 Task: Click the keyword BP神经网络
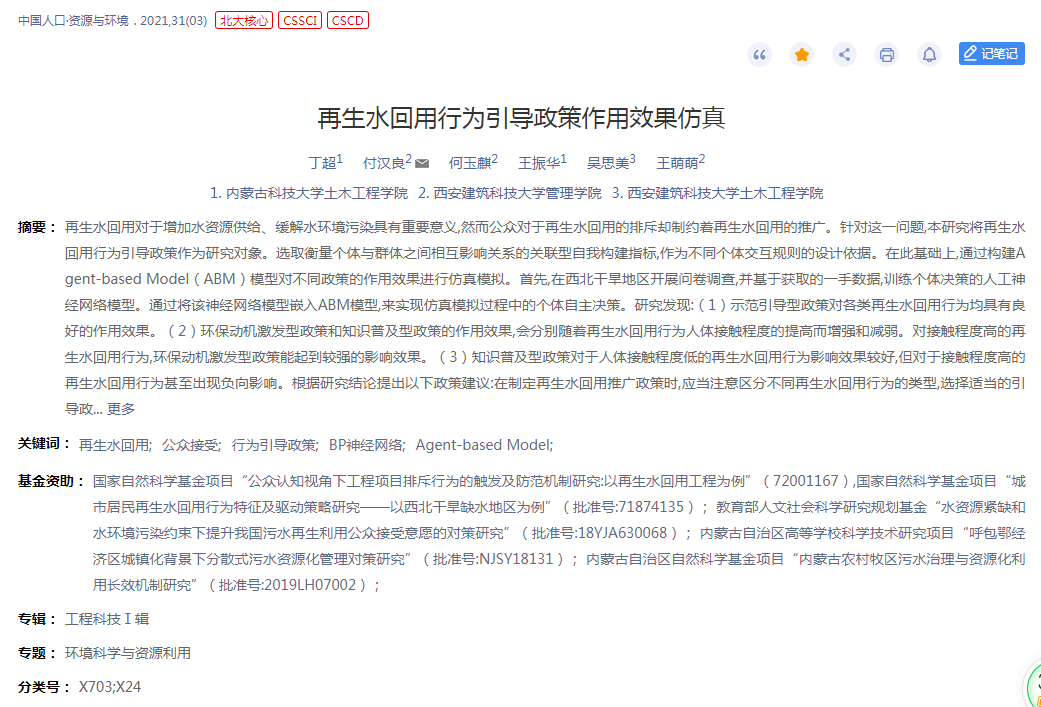click(366, 445)
